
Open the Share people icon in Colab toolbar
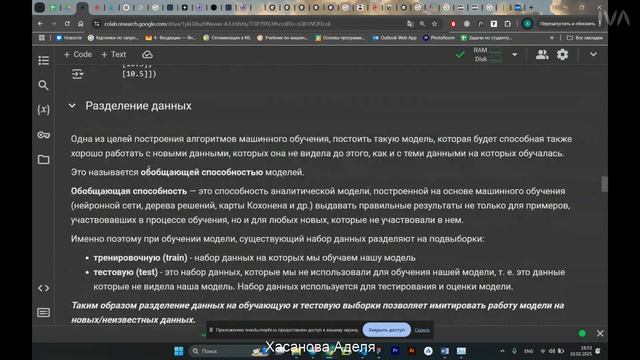click(542, 54)
